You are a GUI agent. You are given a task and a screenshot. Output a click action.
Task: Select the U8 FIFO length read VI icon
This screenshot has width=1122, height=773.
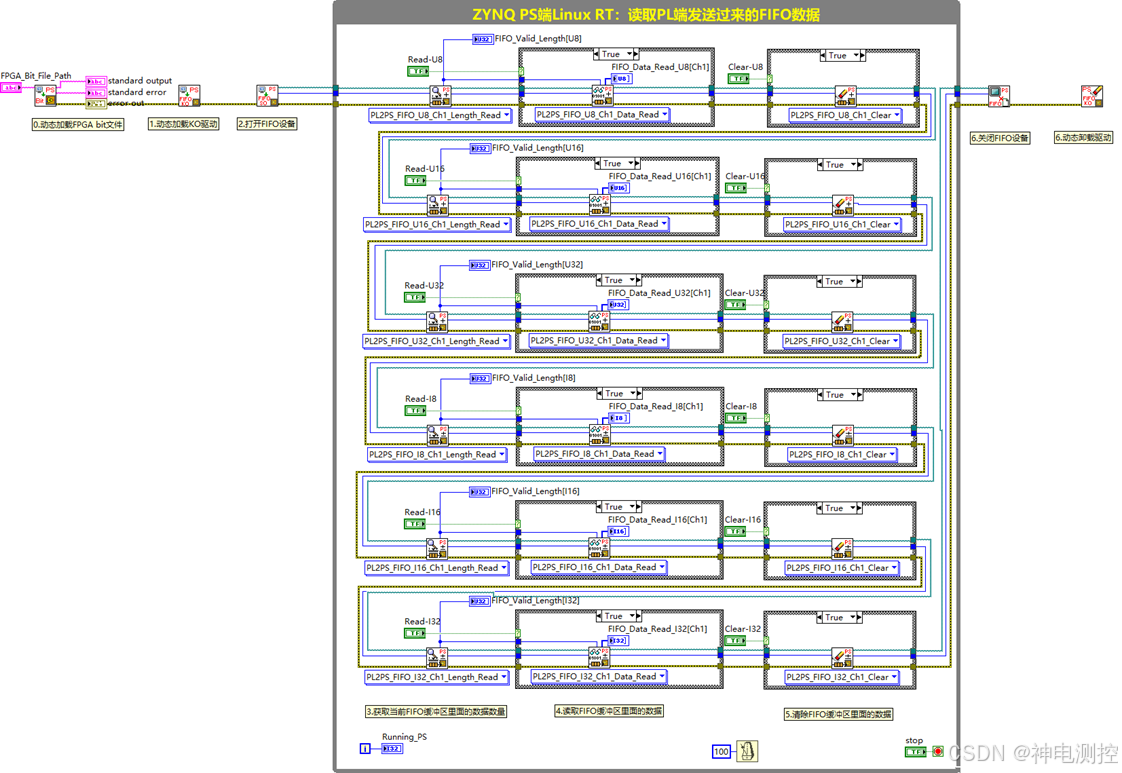point(440,96)
